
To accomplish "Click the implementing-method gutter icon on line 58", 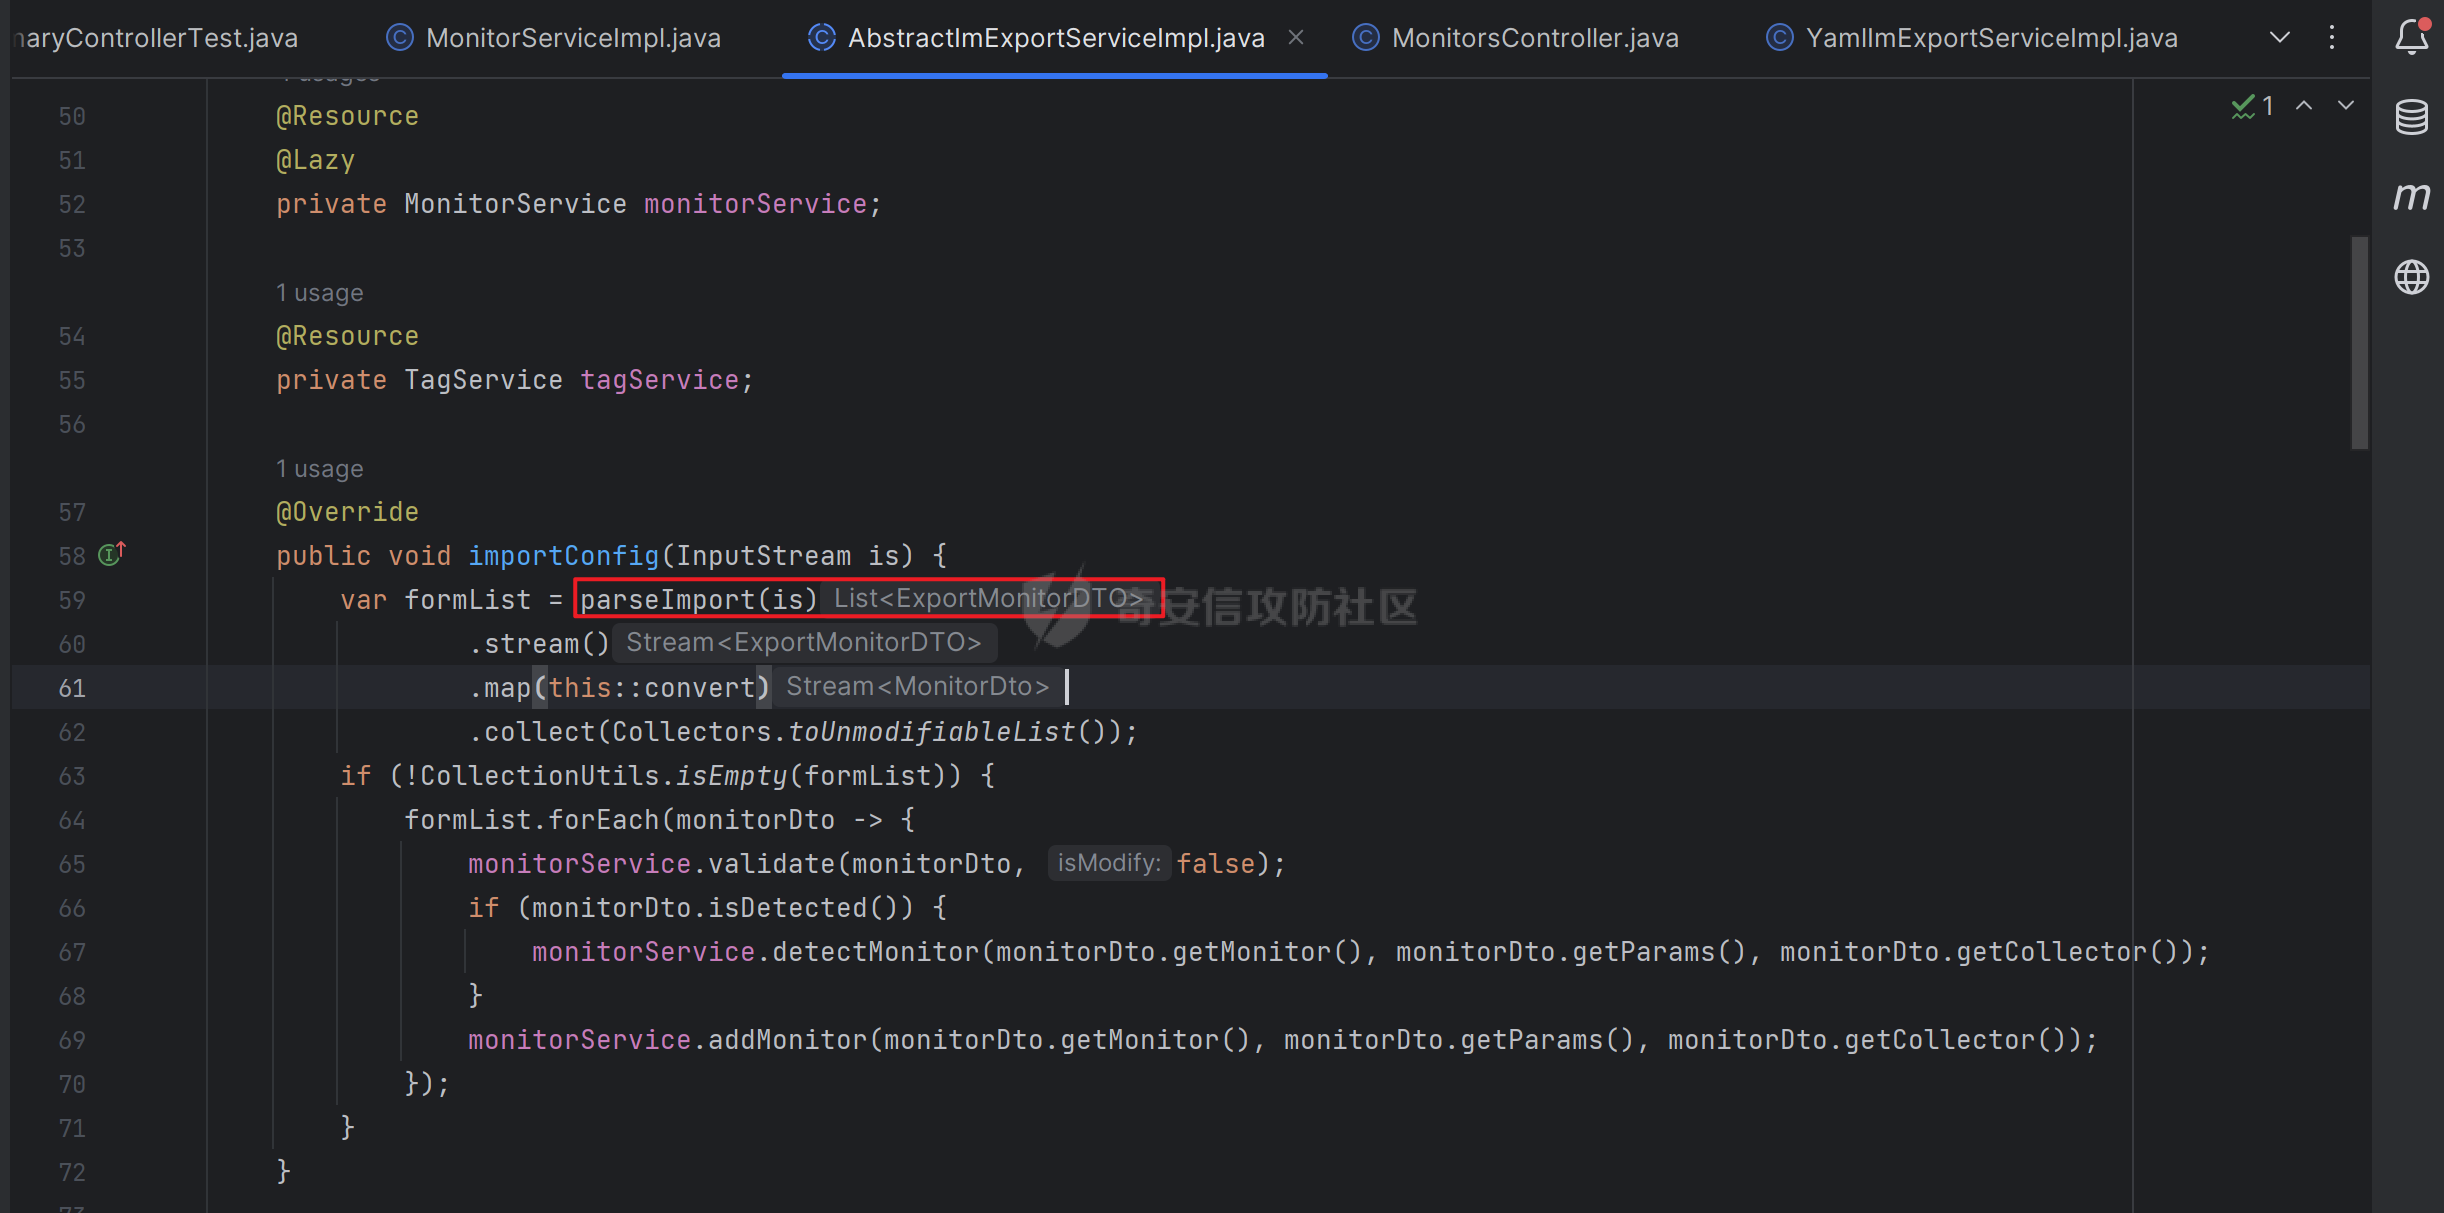I will click(110, 554).
